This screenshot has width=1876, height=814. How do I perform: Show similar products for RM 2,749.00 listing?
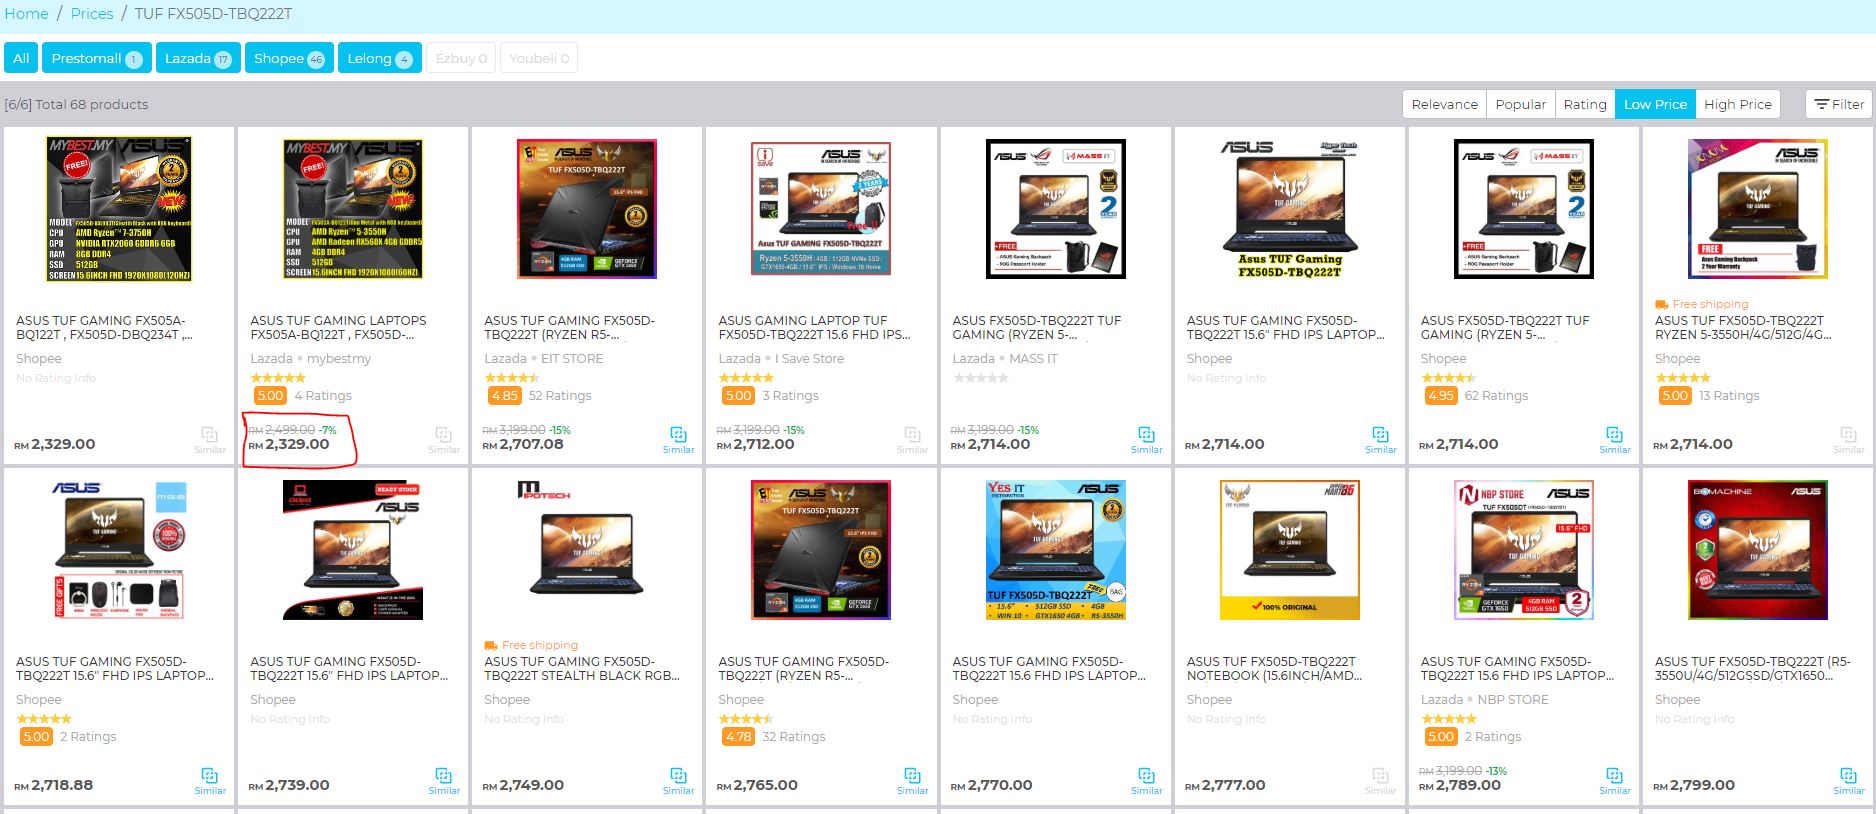pyautogui.click(x=678, y=781)
